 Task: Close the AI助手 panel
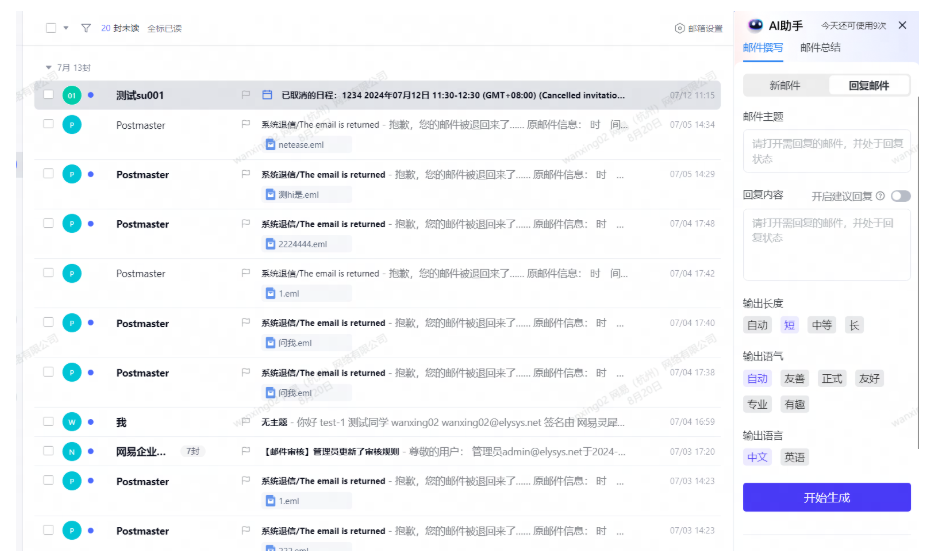point(902,25)
